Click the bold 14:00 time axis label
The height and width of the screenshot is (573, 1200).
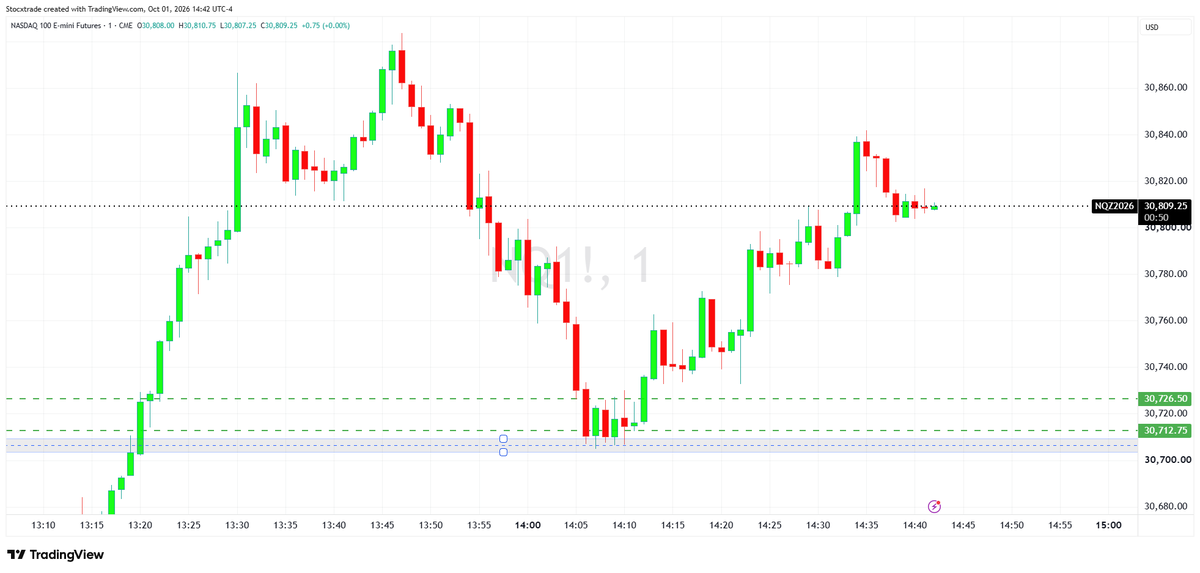(527, 525)
